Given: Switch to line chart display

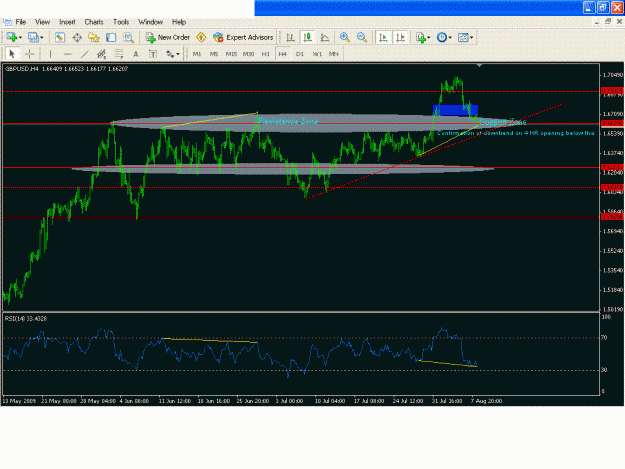Looking at the screenshot, I should tap(325, 37).
